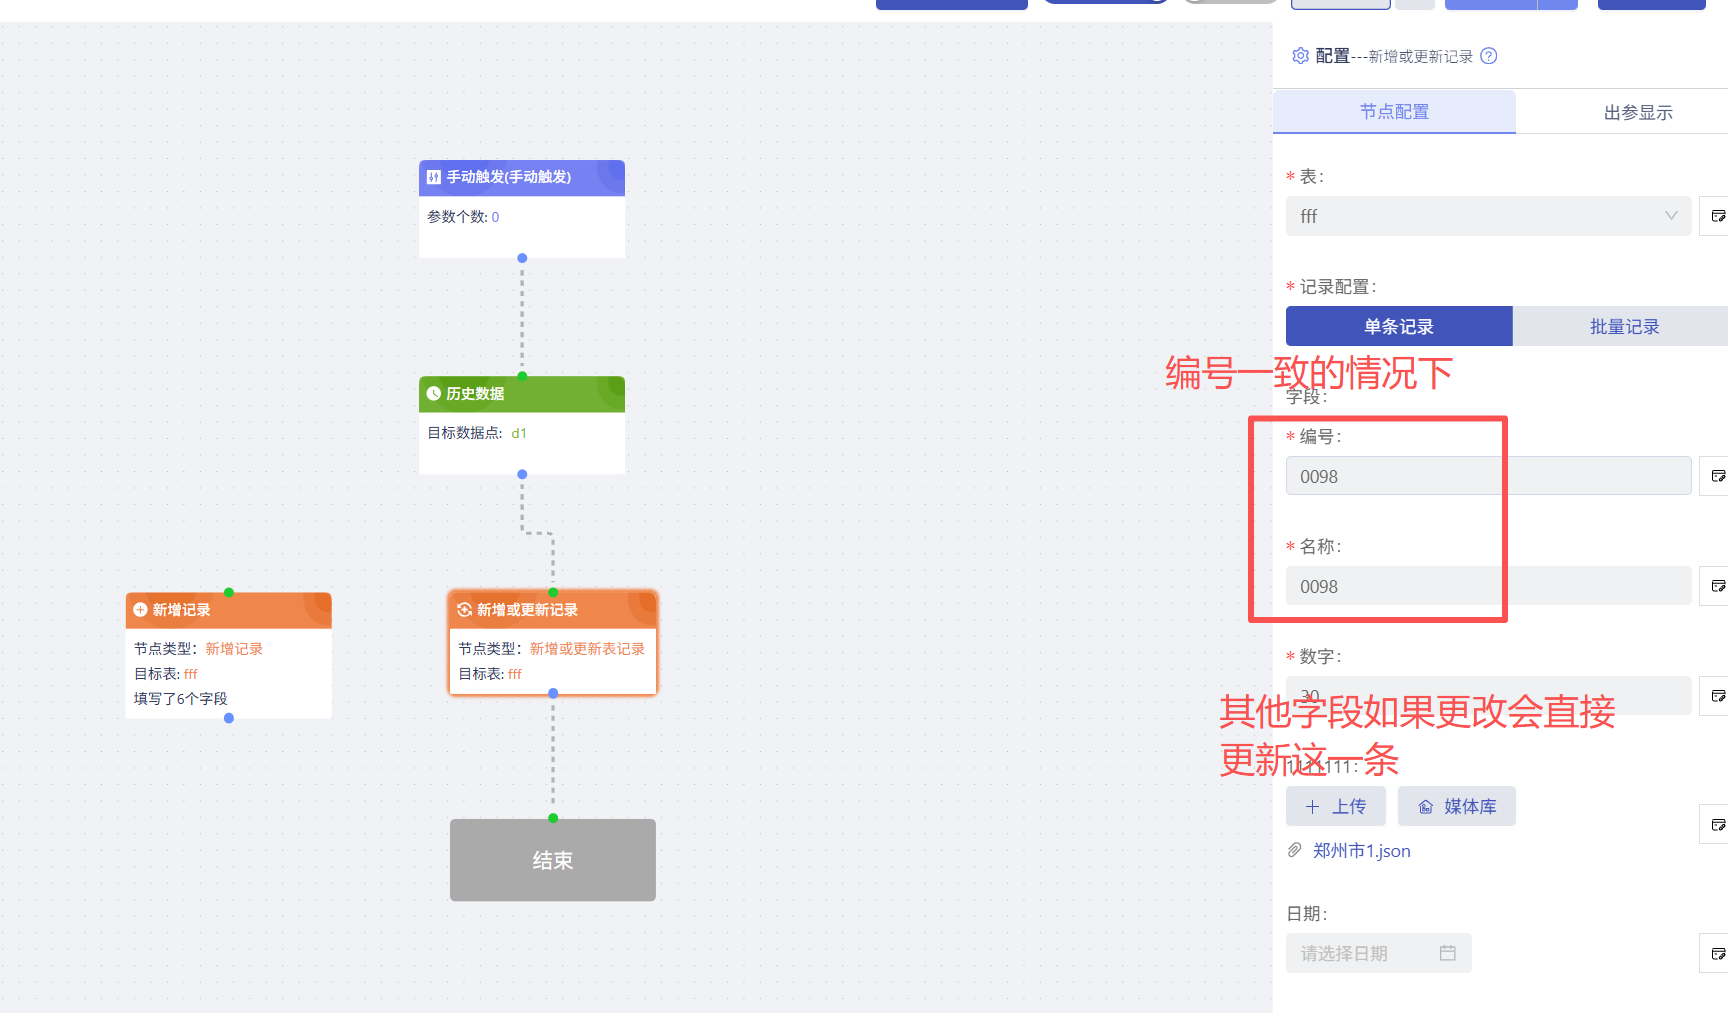Screen dimensions: 1728x1013
Task: Click the edit icon beside 编号 field
Action: tap(1716, 476)
